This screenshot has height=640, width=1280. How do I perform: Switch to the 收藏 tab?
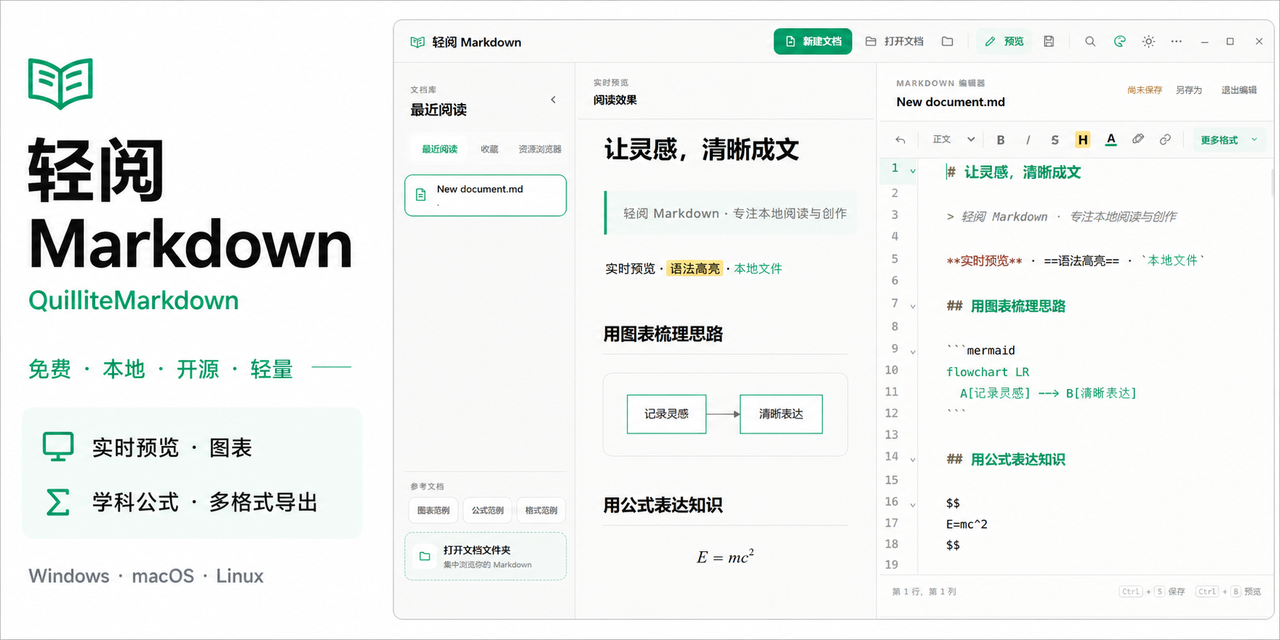click(489, 149)
